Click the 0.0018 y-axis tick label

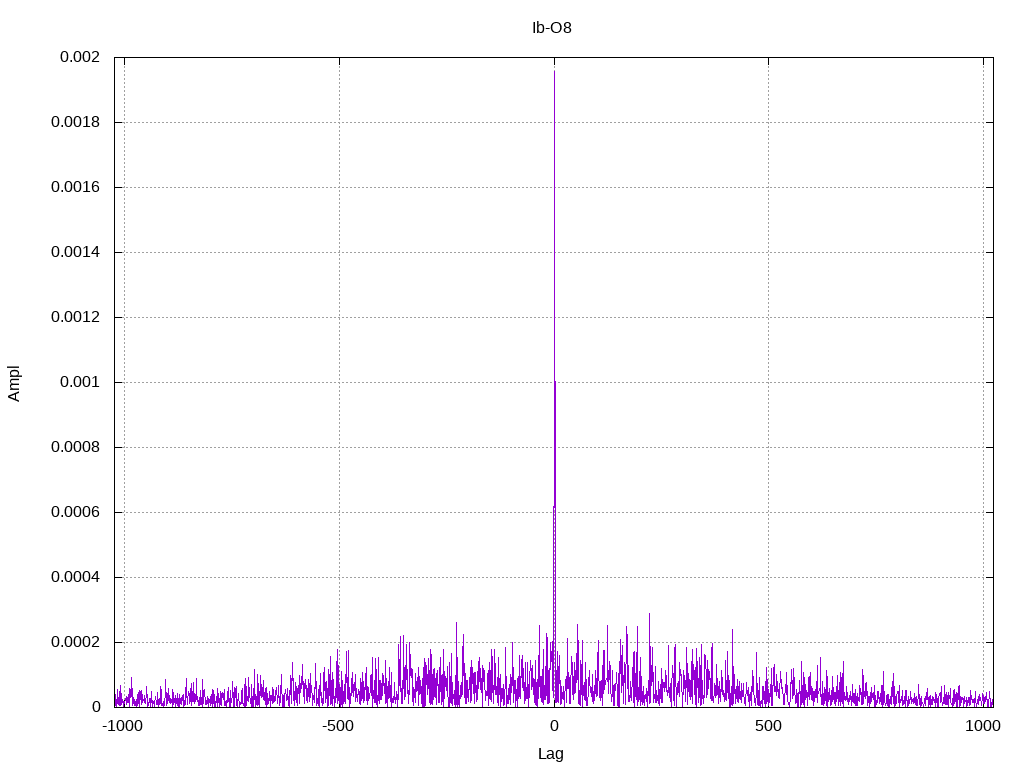pos(76,122)
